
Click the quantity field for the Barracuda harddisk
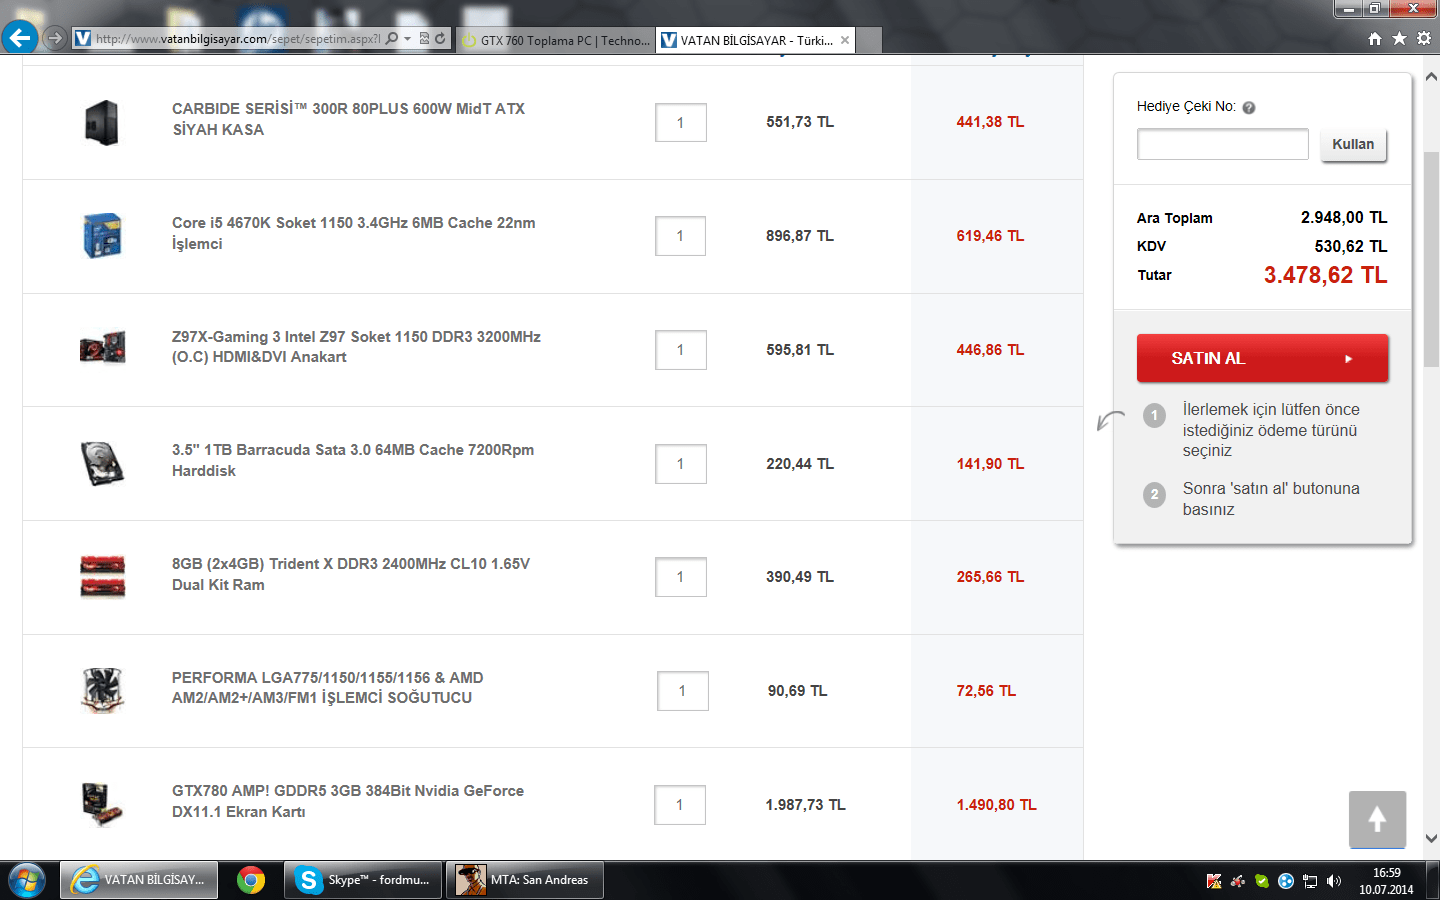point(681,464)
